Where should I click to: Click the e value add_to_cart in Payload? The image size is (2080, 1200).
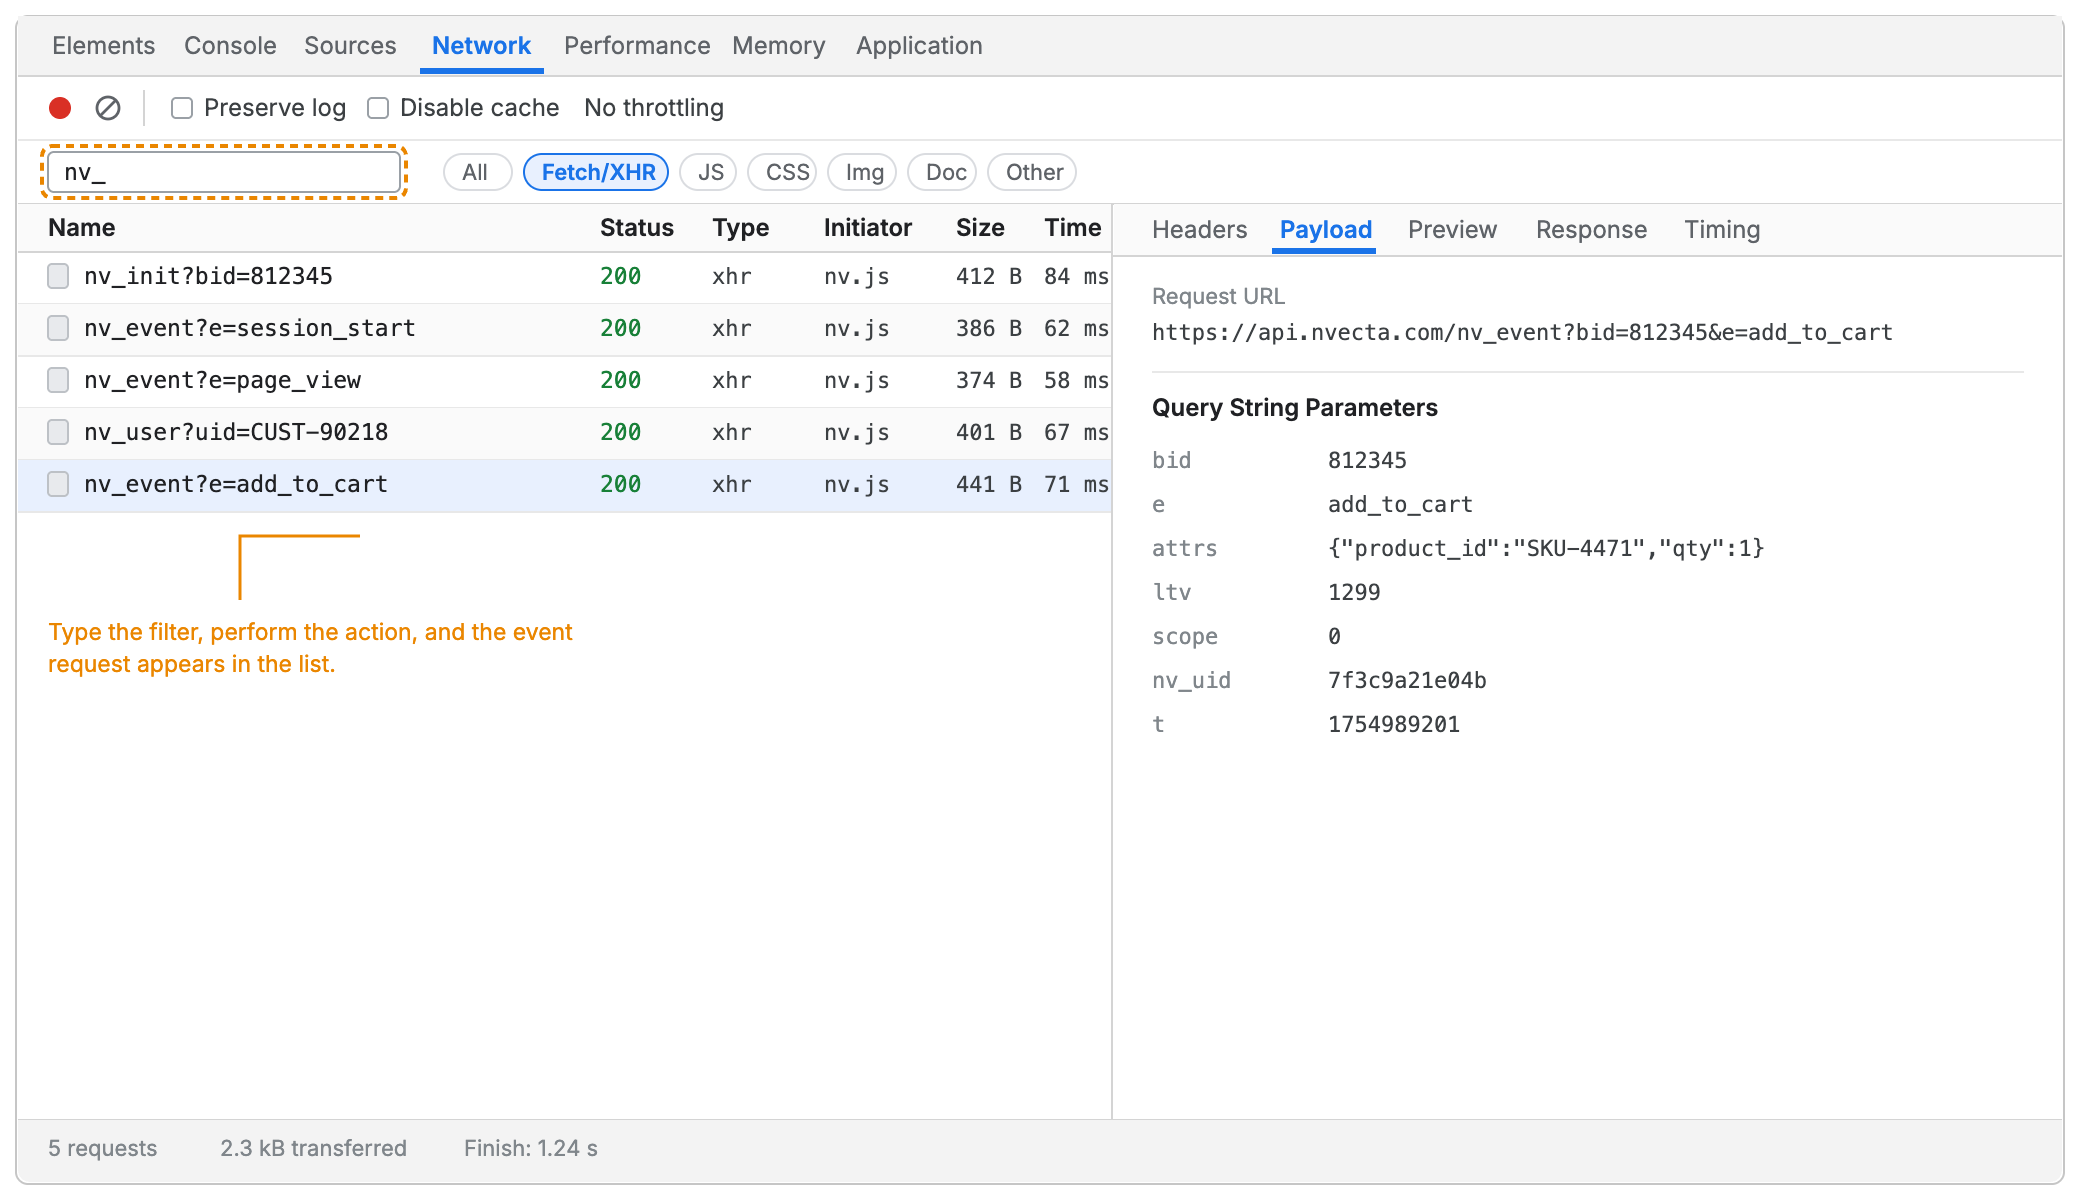click(x=1400, y=504)
